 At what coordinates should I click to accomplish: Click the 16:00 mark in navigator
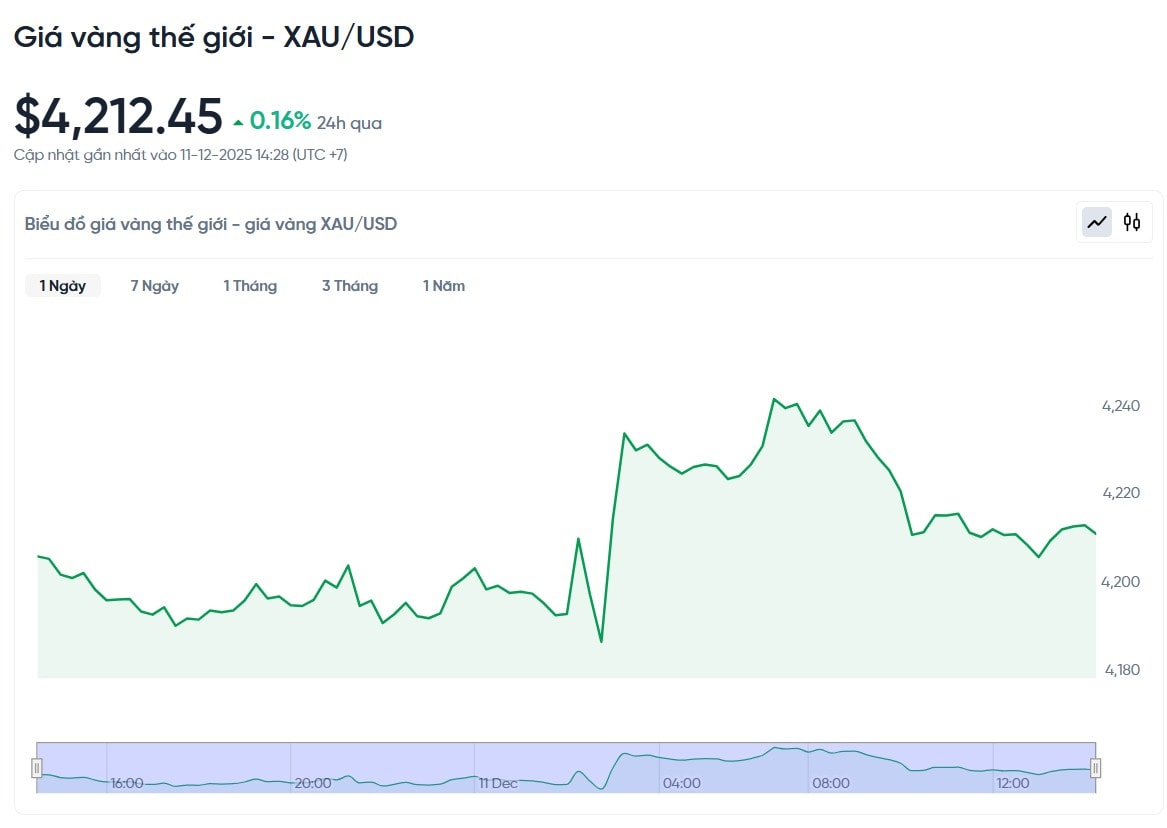point(127,783)
